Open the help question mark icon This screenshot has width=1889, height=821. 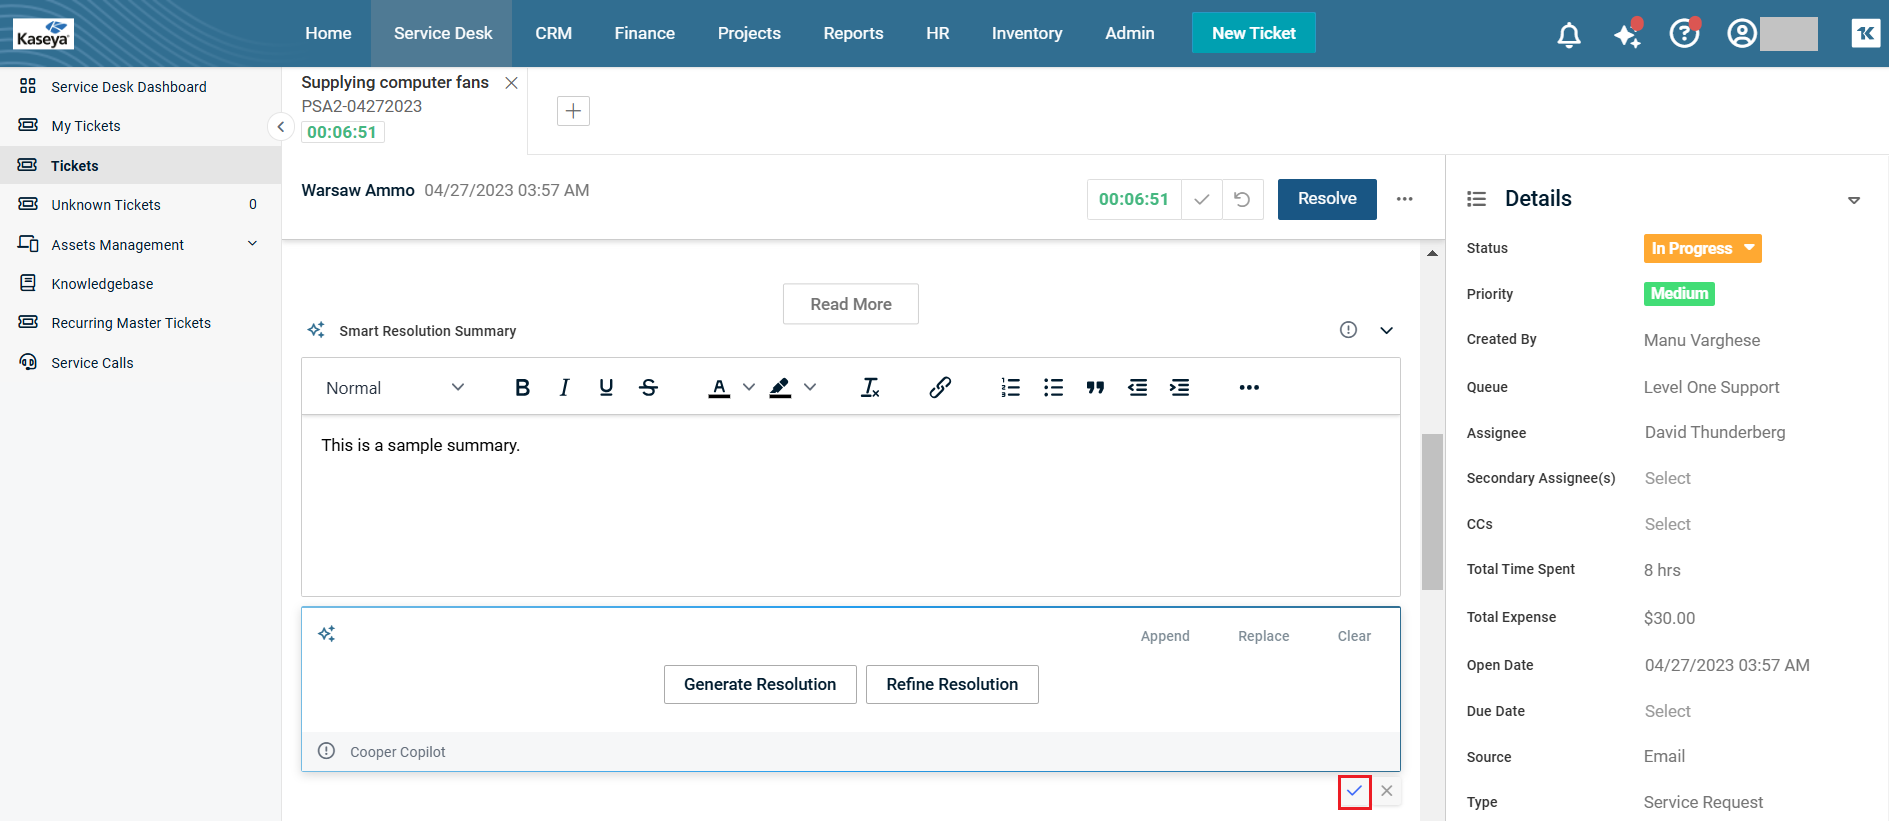point(1684,34)
